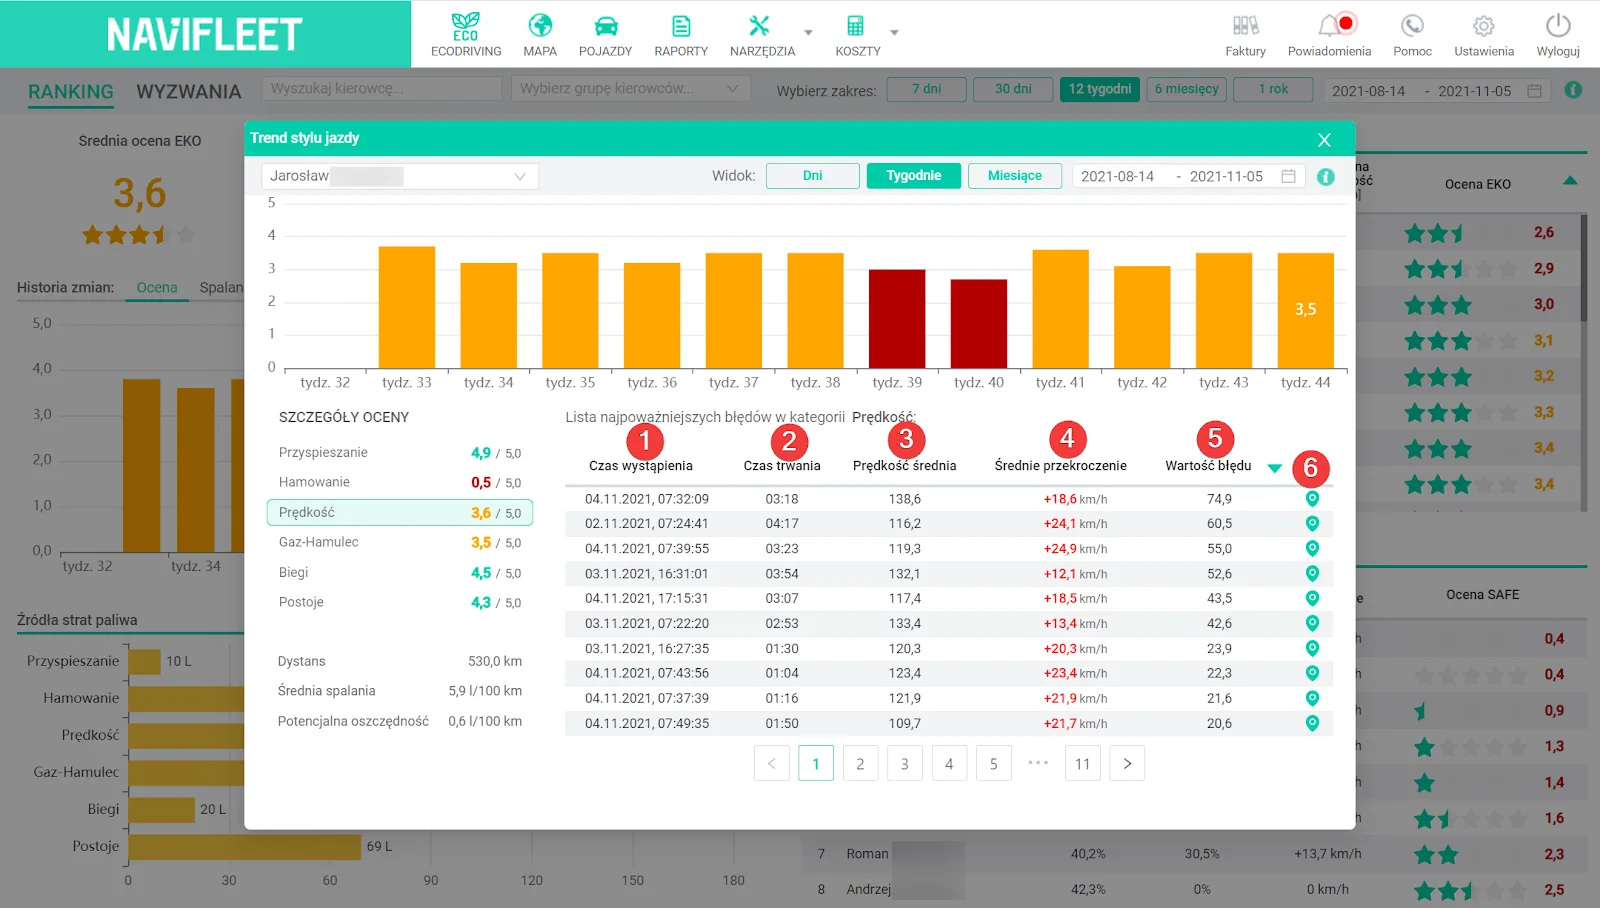Switch view to Dni
Image resolution: width=1600 pixels, height=908 pixels.
click(x=813, y=176)
